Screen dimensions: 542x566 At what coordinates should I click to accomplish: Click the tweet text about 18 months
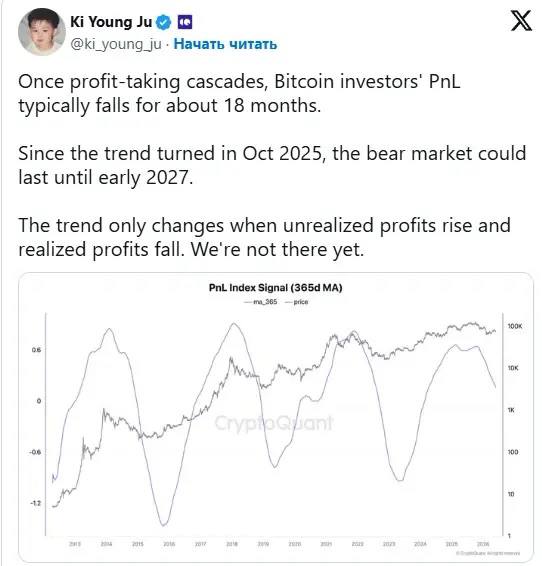(239, 93)
